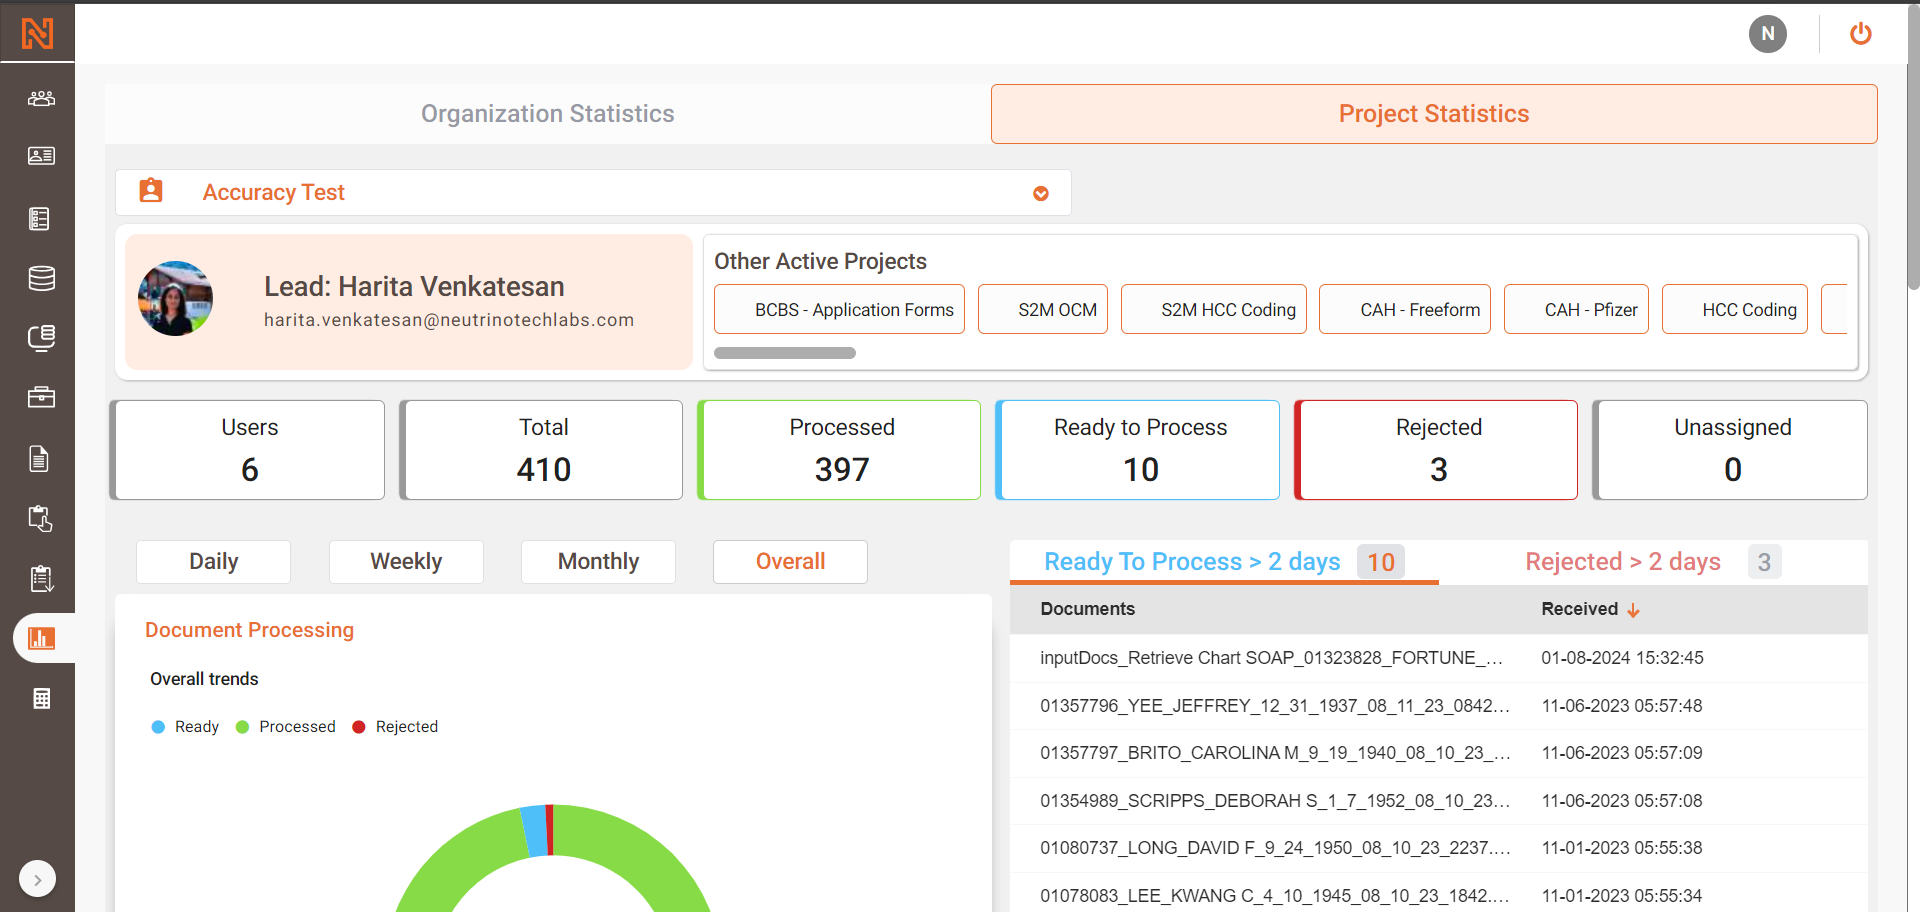Viewport: 1920px width, 912px height.
Task: Open 01078083_LEE_KWANG document row
Action: coord(1438,895)
